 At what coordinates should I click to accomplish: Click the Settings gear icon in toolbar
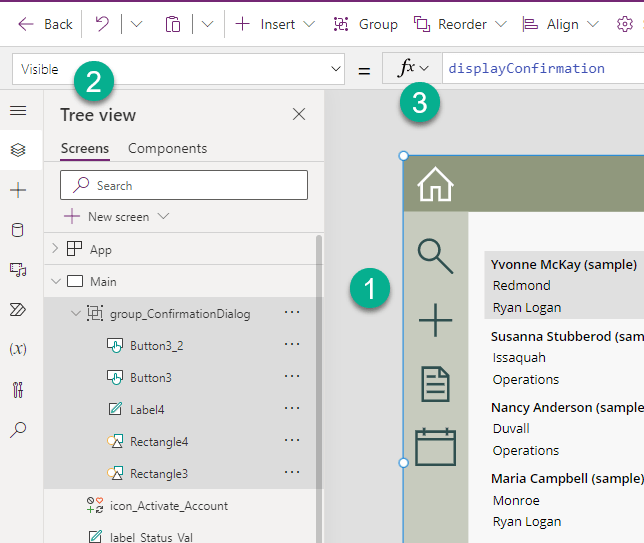(625, 24)
